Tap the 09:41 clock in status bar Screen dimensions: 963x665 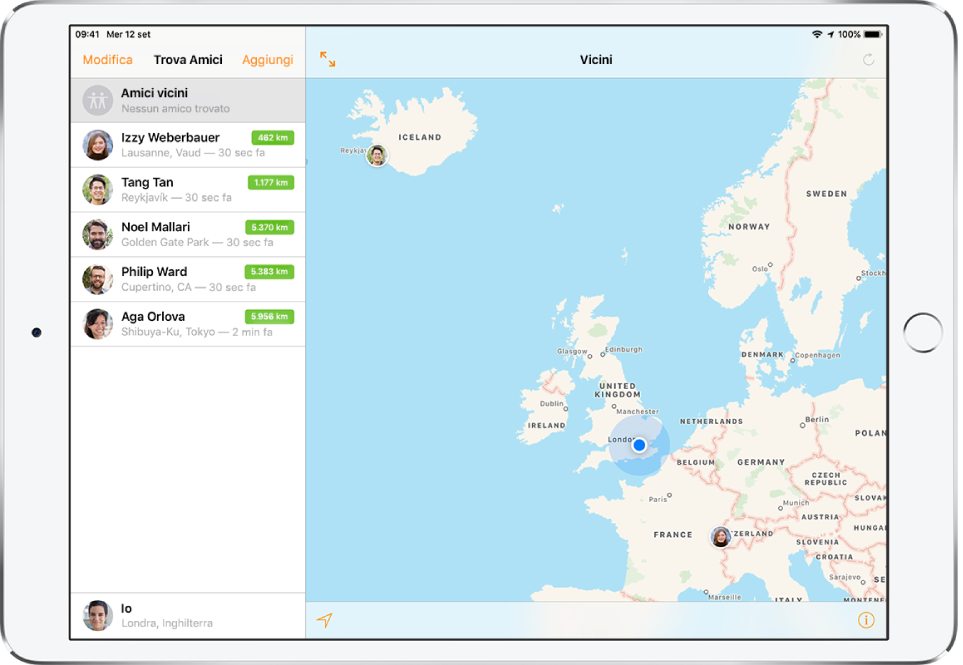pyautogui.click(x=87, y=34)
